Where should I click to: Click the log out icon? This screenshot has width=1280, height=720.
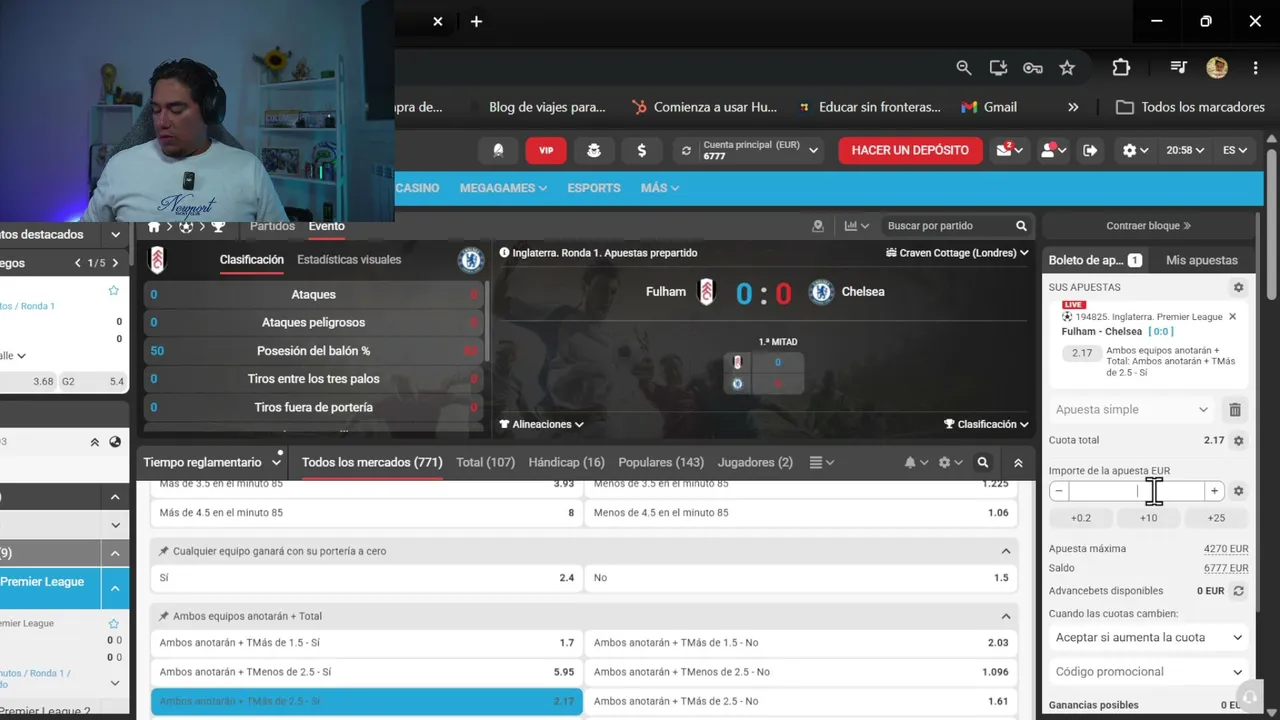1090,150
